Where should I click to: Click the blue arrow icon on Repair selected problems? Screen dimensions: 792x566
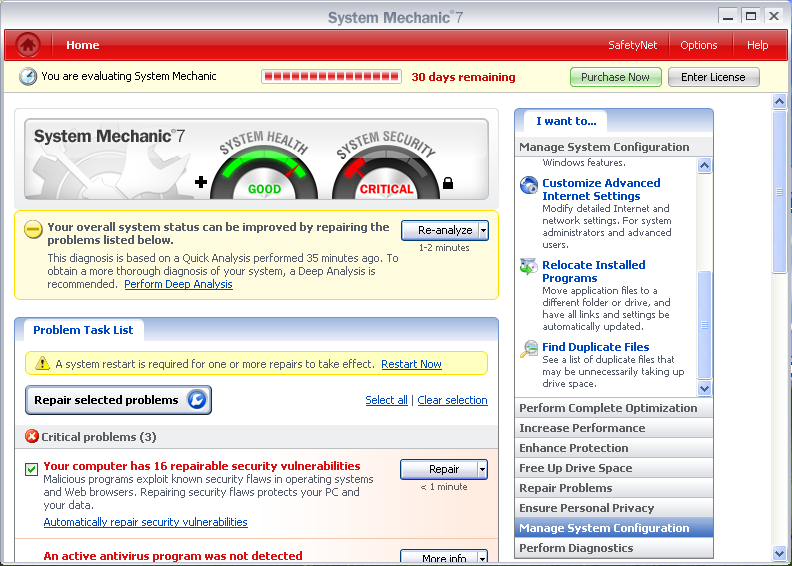(196, 400)
